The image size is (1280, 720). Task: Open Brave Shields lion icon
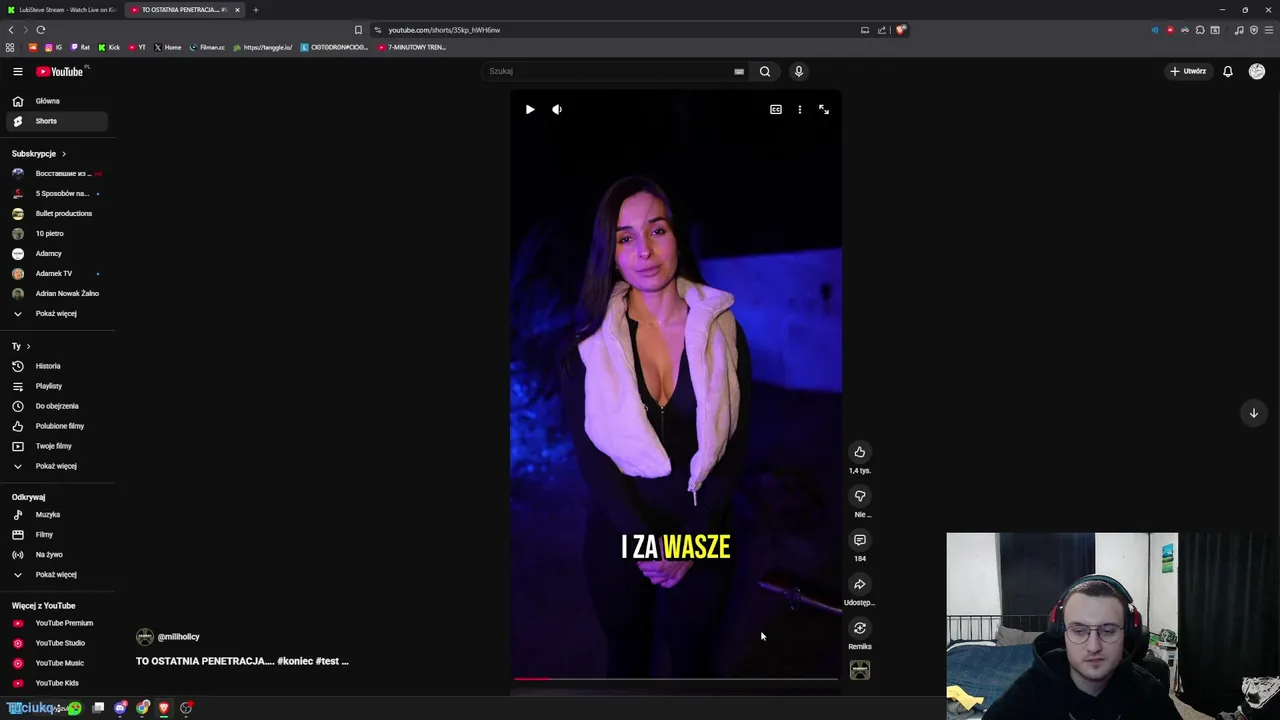900,30
